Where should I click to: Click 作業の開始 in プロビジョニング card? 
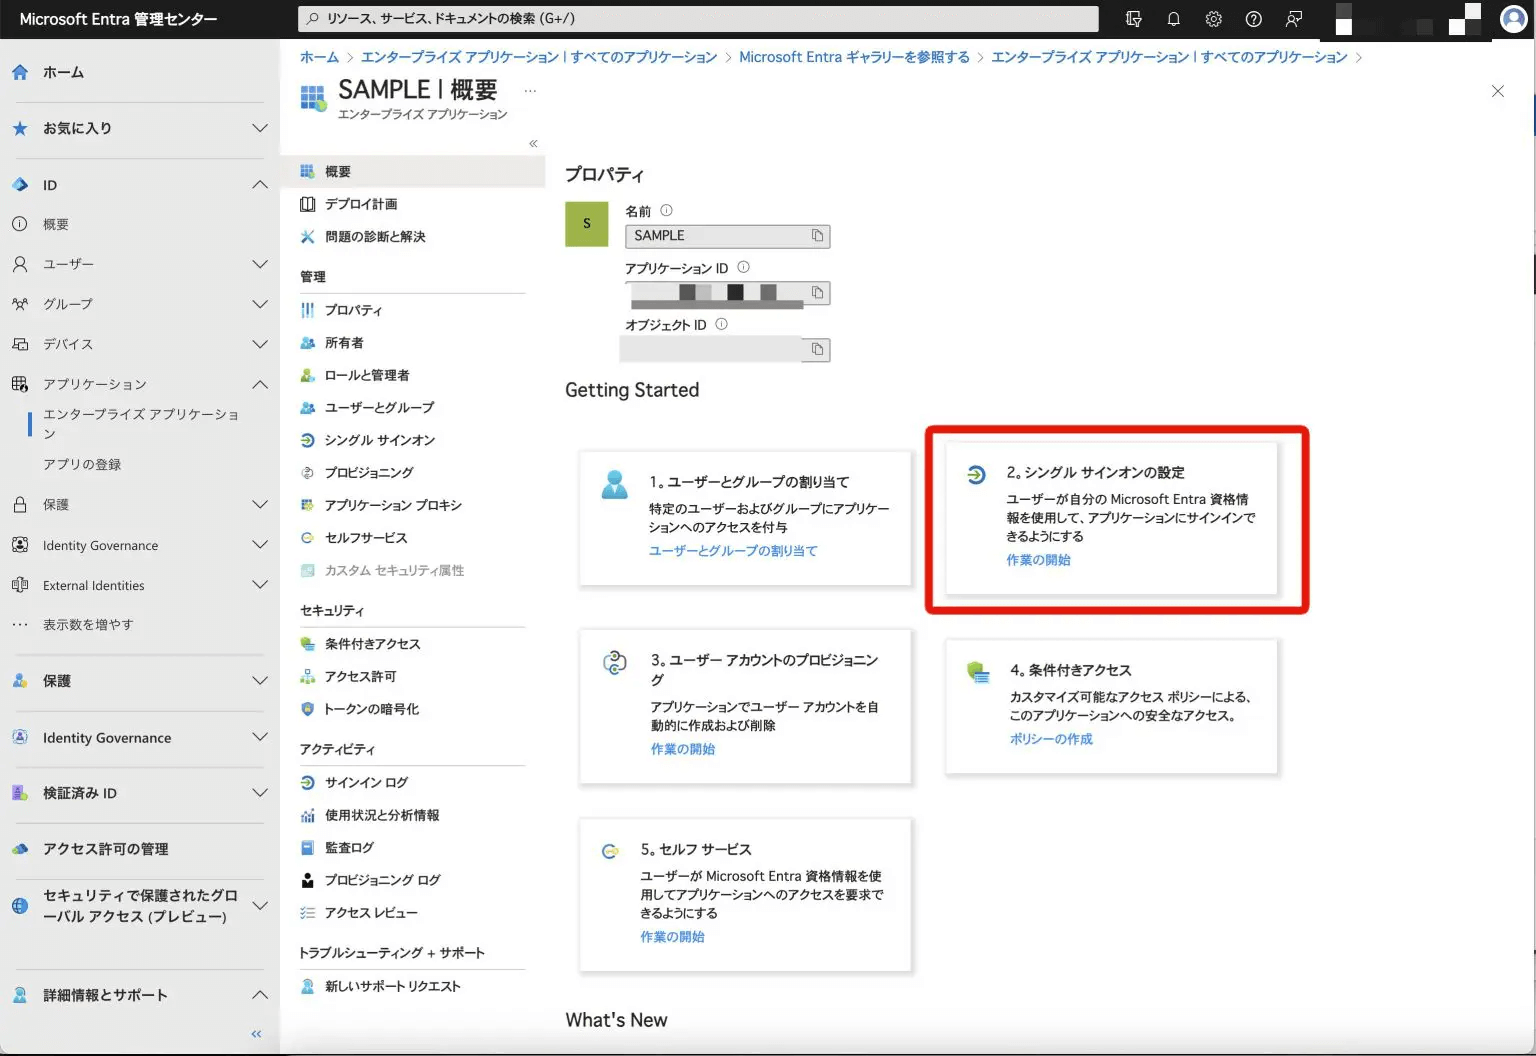point(683,749)
